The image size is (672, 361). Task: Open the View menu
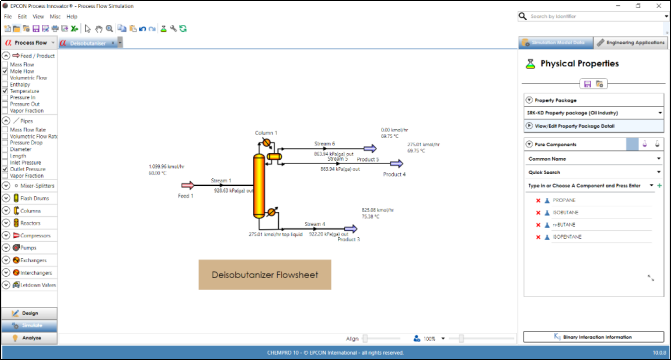[38, 16]
